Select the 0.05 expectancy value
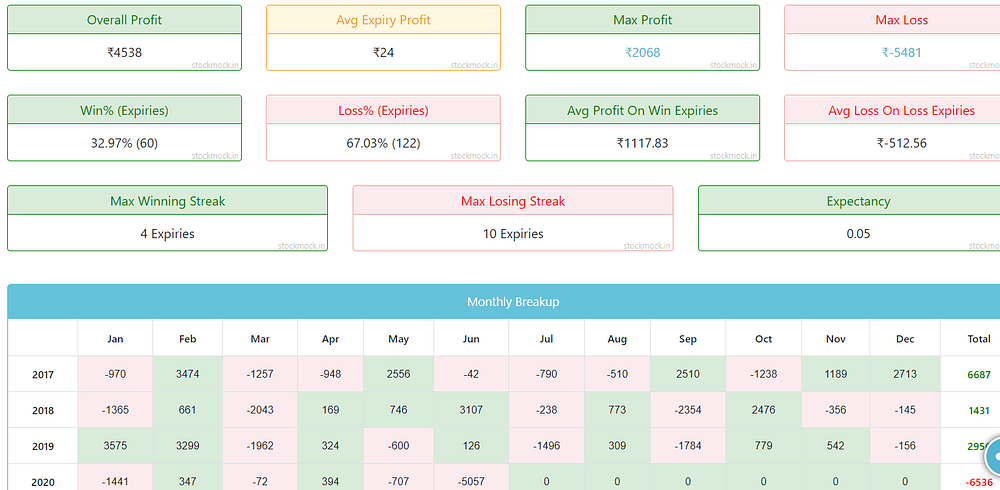The width and height of the screenshot is (1000, 490). coord(858,234)
